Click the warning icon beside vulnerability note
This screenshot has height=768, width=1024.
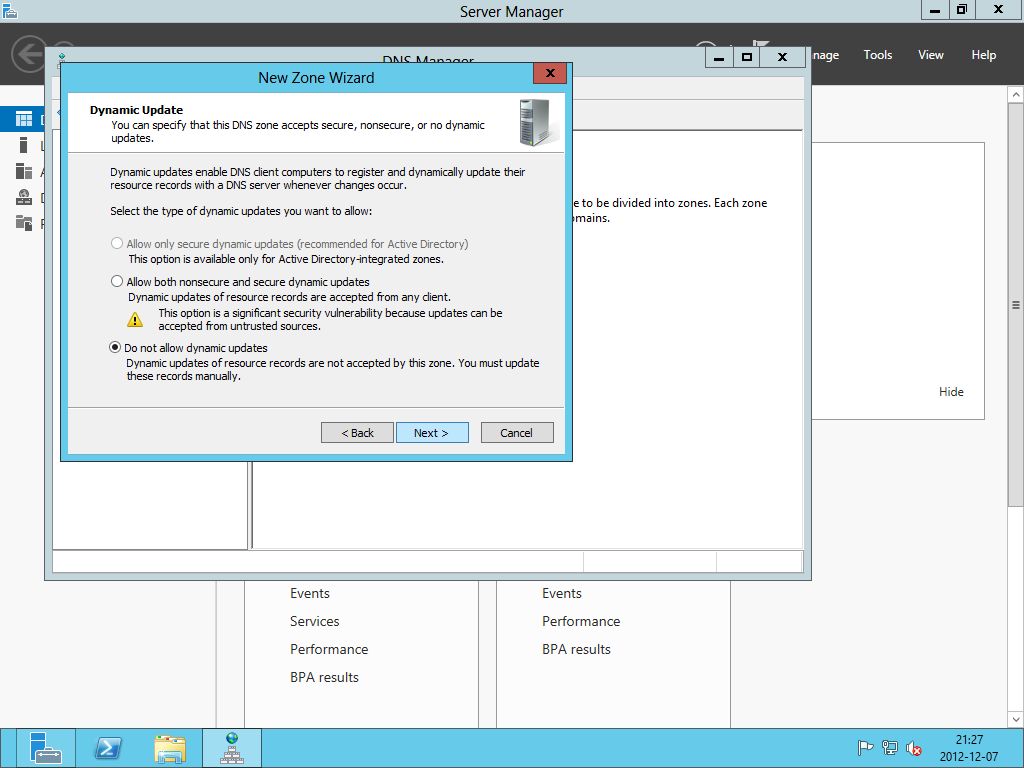point(135,319)
